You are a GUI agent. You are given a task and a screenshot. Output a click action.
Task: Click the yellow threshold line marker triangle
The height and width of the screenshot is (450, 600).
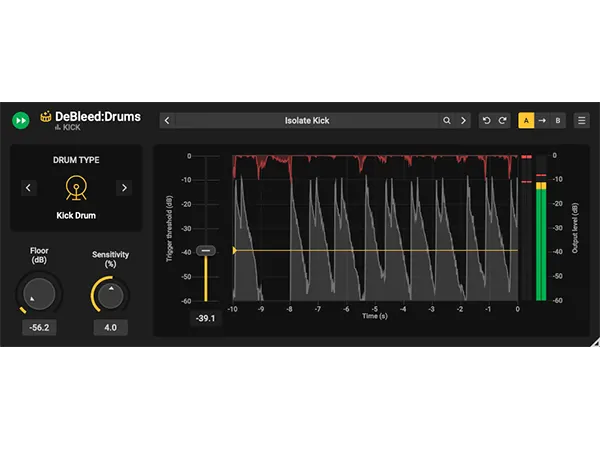235,250
